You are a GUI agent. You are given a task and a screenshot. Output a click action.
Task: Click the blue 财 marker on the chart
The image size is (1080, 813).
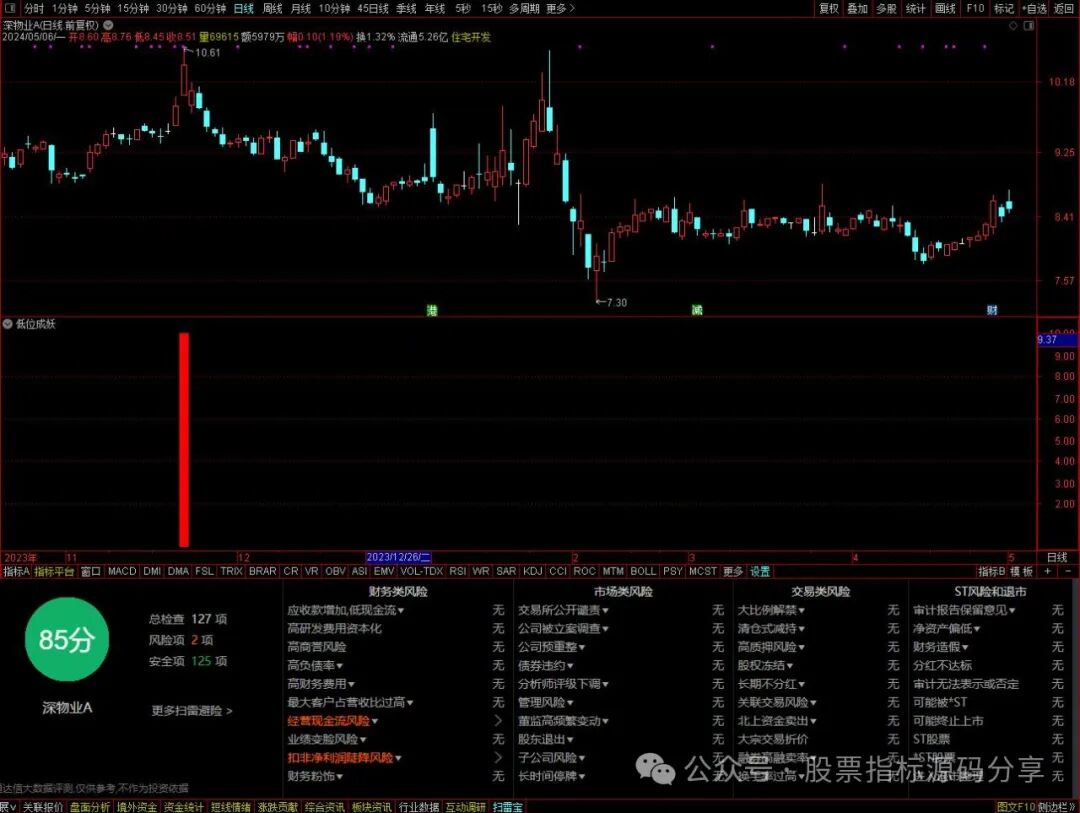pyautogui.click(x=992, y=311)
